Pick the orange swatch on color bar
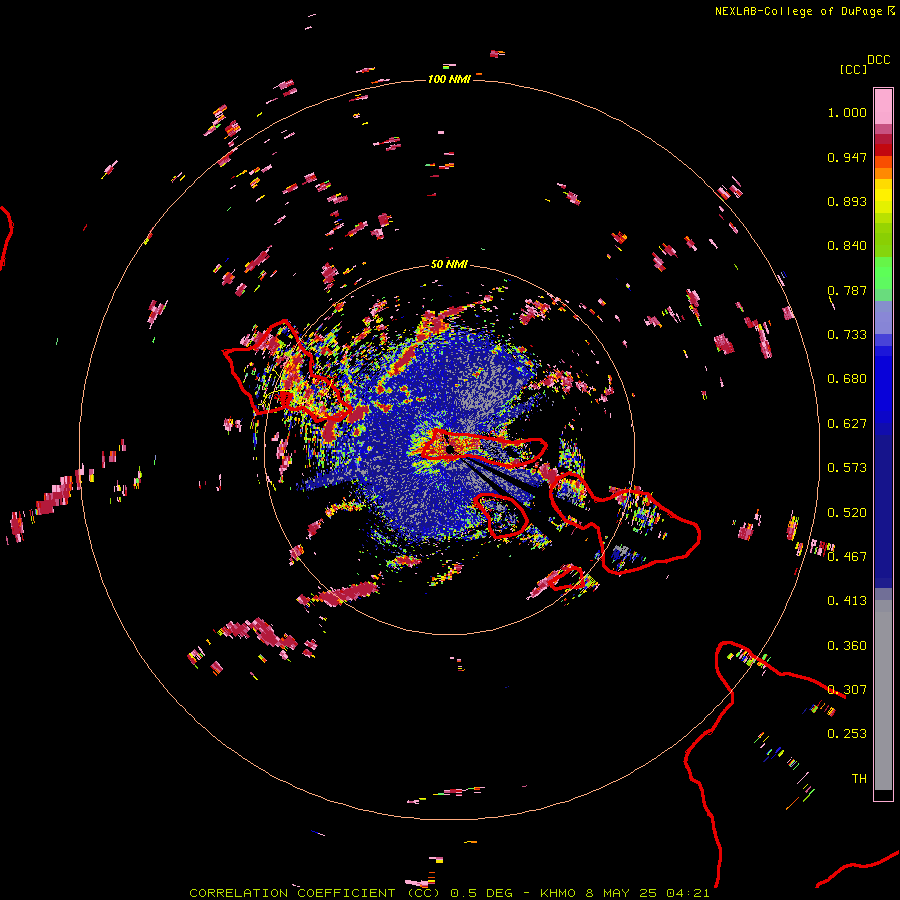The image size is (900, 900). [883, 173]
